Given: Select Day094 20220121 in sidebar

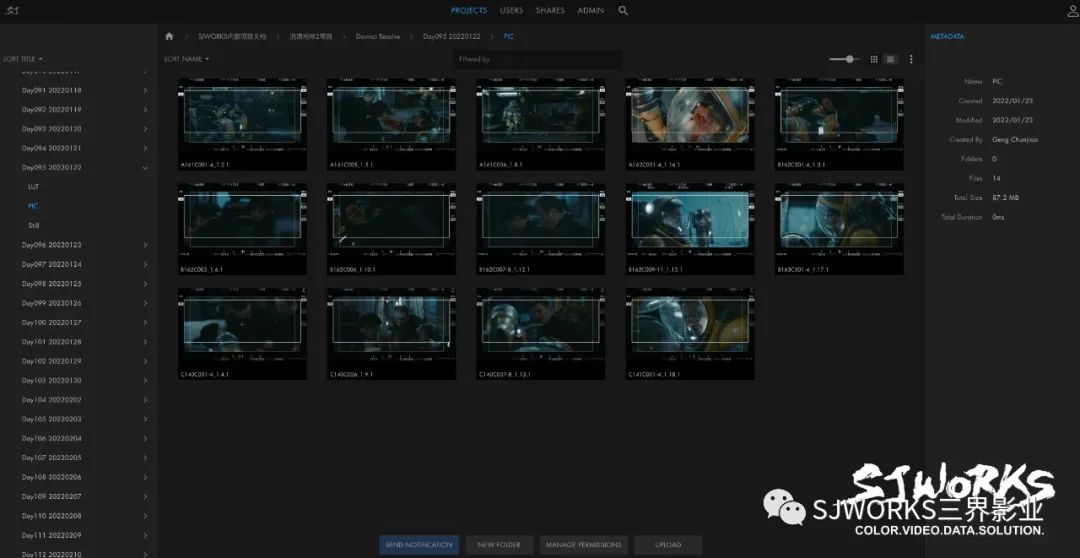Looking at the screenshot, I should tap(51, 148).
